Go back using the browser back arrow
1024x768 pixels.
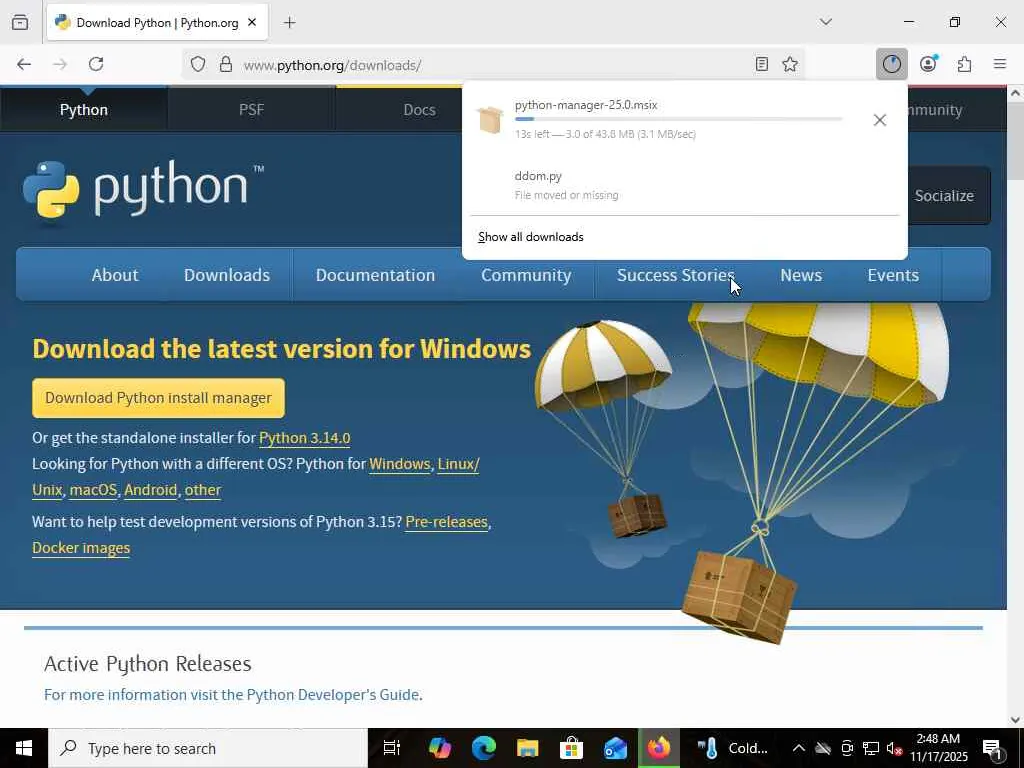pos(24,64)
